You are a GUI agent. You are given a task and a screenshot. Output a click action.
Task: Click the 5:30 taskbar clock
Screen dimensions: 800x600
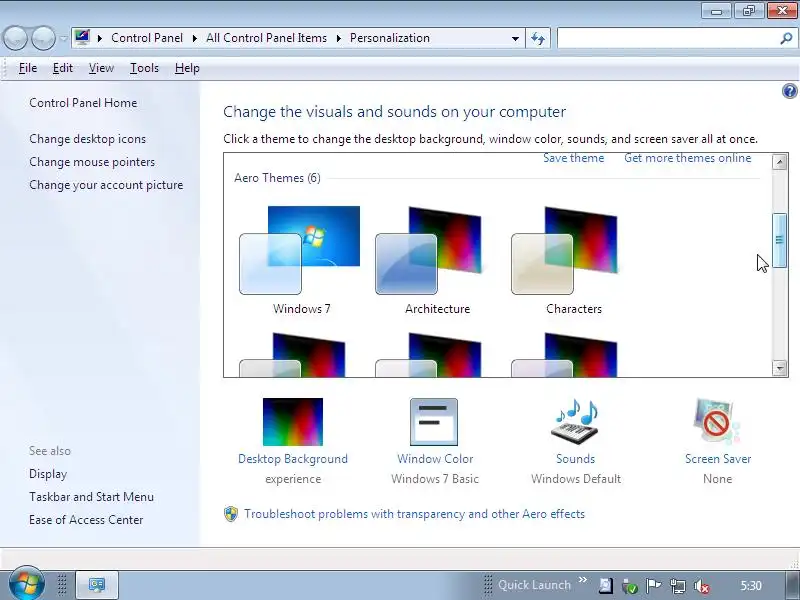tap(751, 586)
